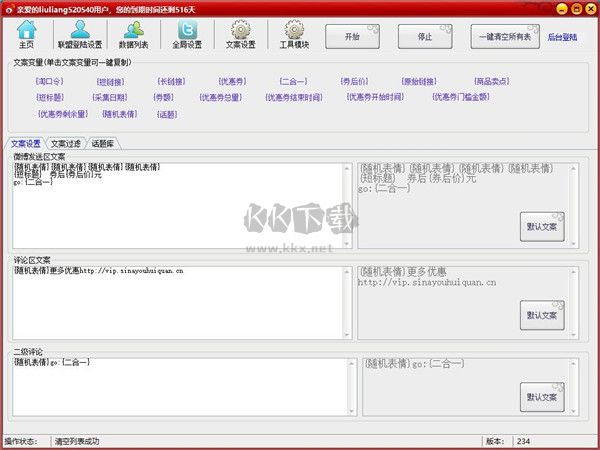Open 文案设置 gear icon in toolbar
This screenshot has width=600, height=450.
point(241,34)
